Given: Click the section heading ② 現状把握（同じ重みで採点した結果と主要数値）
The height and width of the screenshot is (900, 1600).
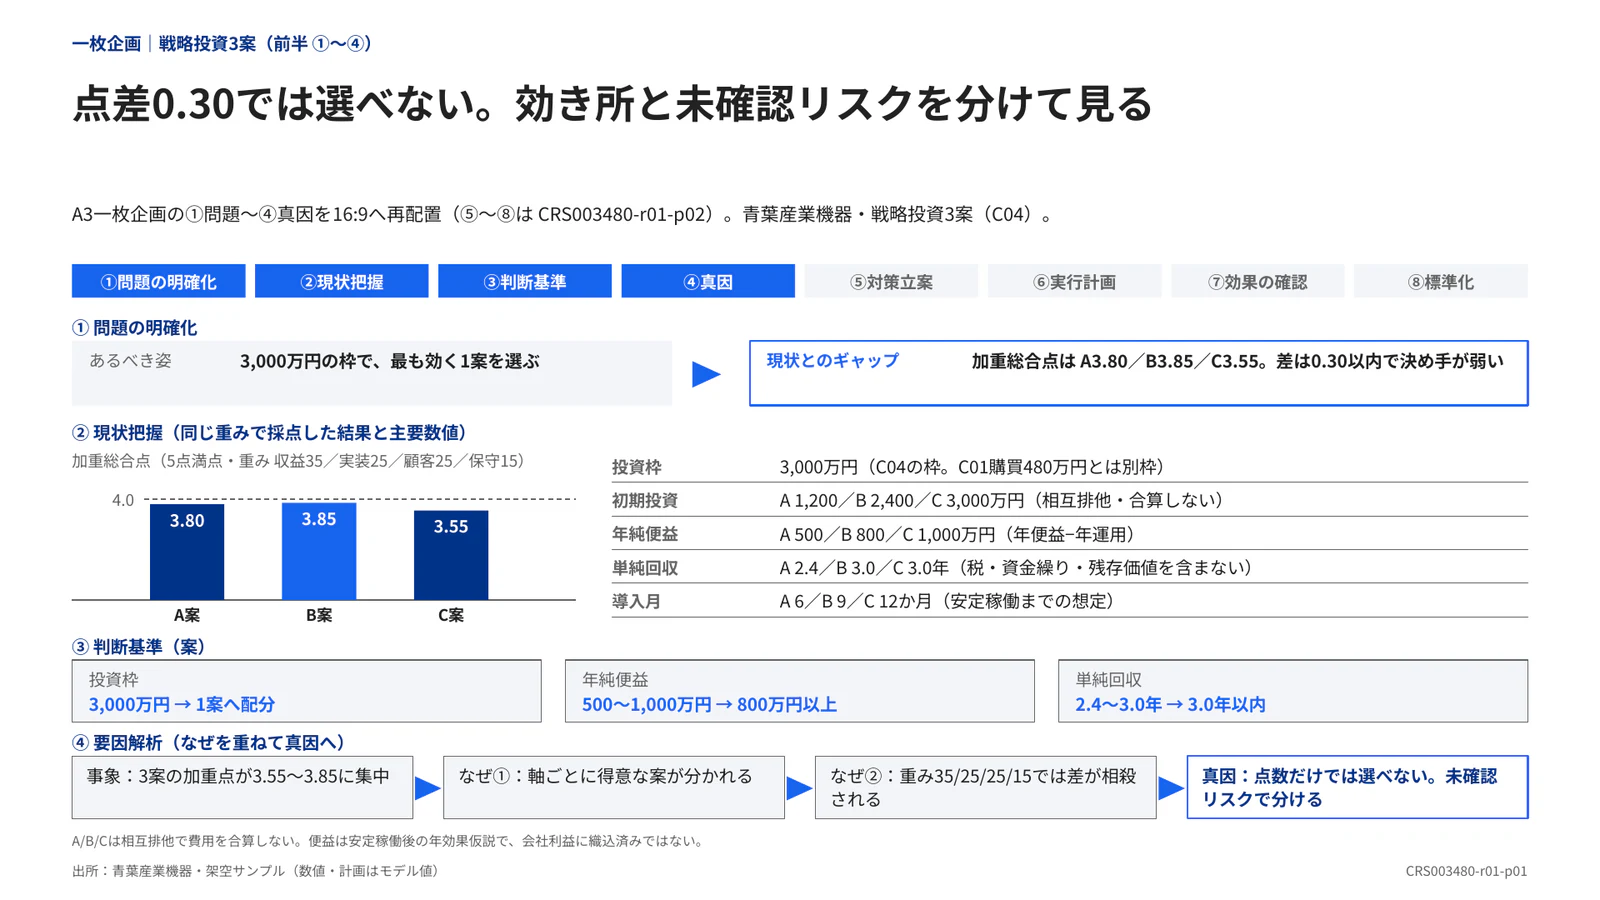Looking at the screenshot, I should coord(270,432).
